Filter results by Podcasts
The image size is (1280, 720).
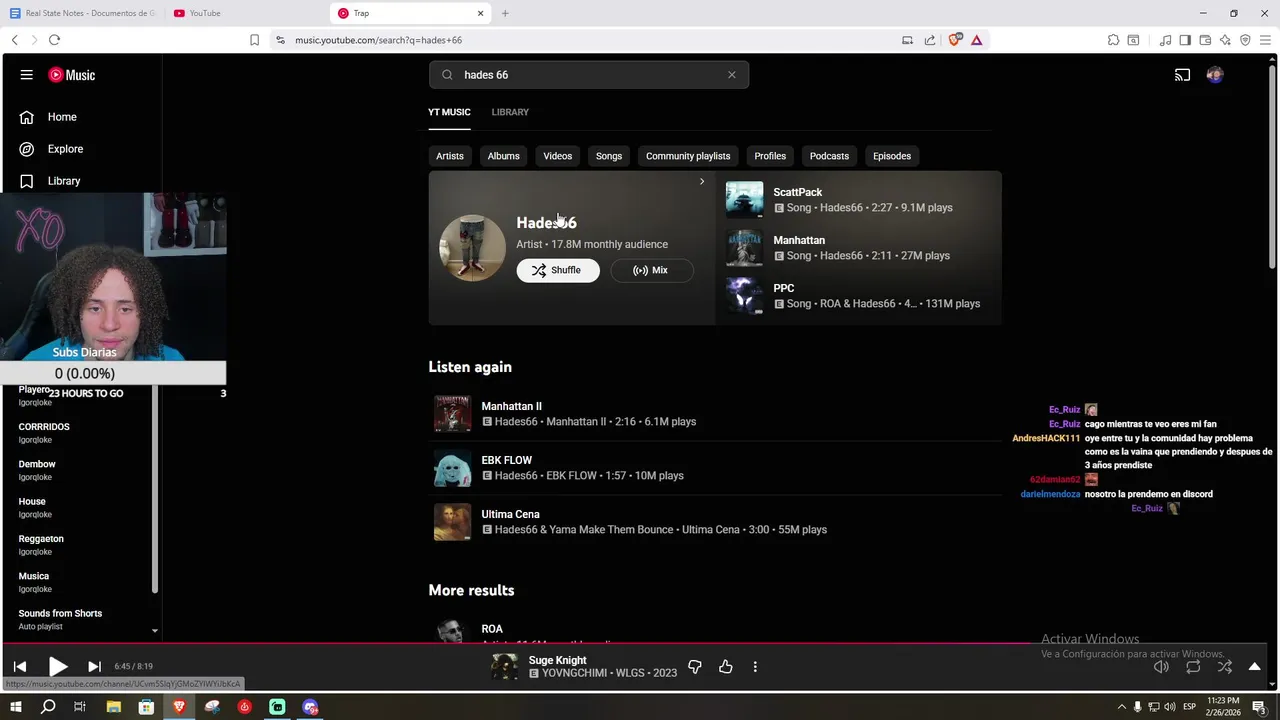tap(829, 156)
